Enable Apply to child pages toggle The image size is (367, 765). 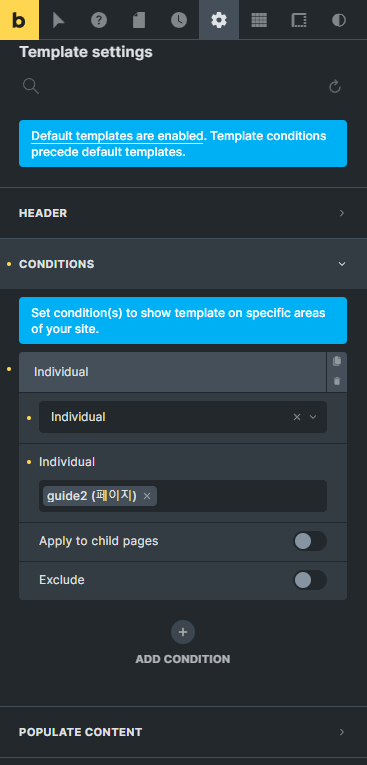pos(310,541)
